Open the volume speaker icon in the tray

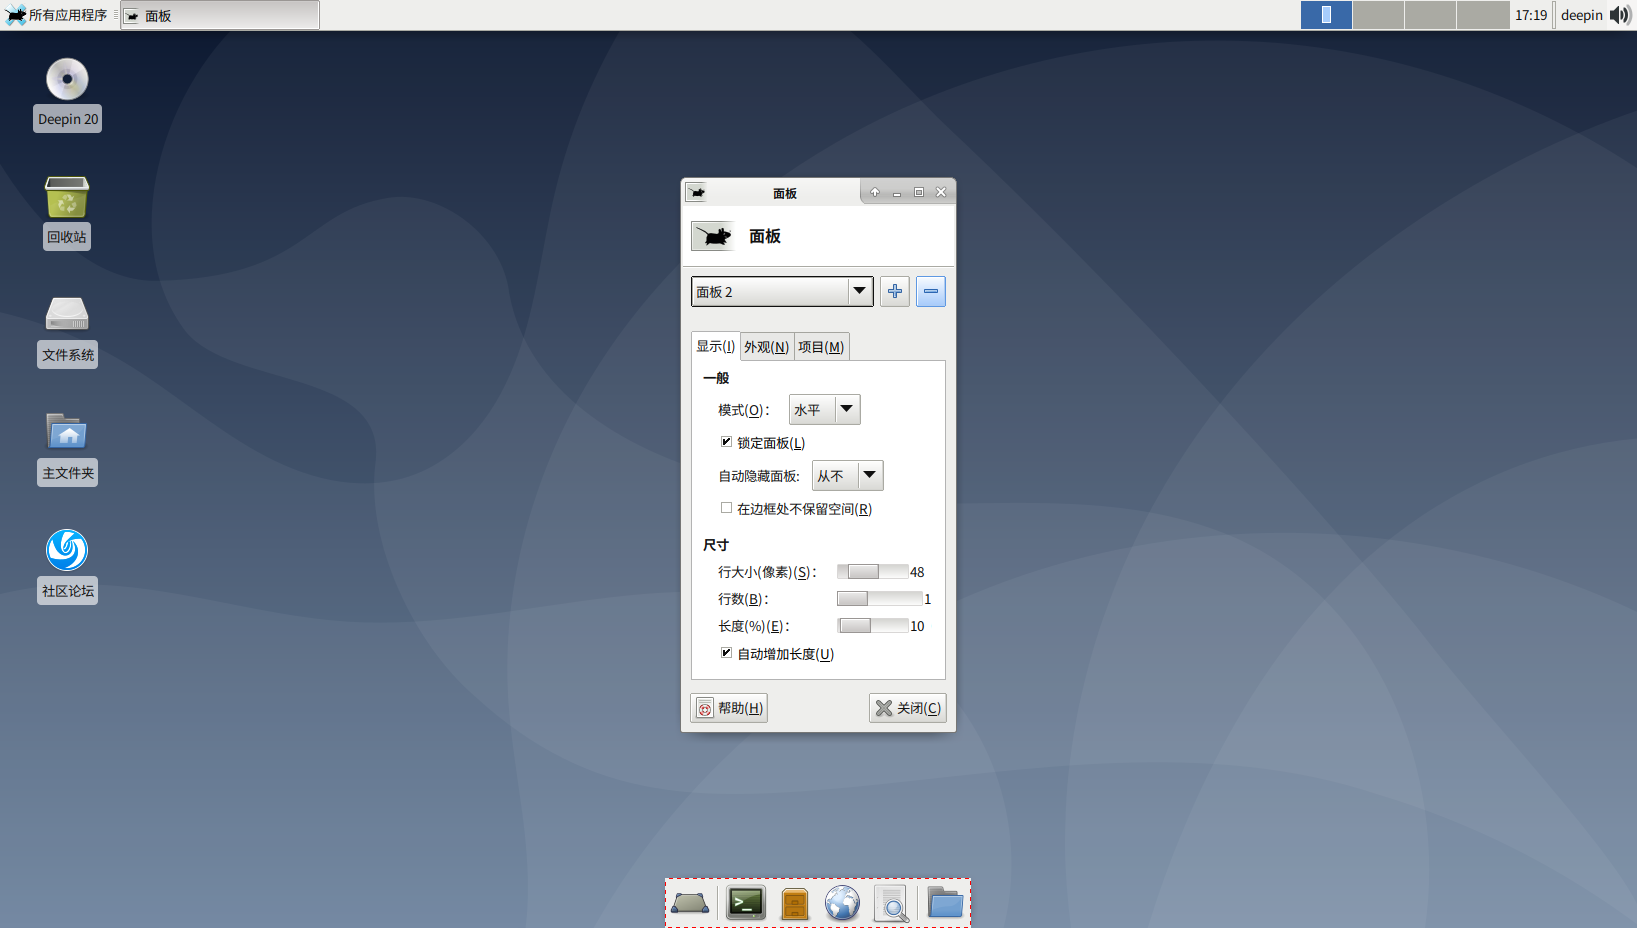1620,15
